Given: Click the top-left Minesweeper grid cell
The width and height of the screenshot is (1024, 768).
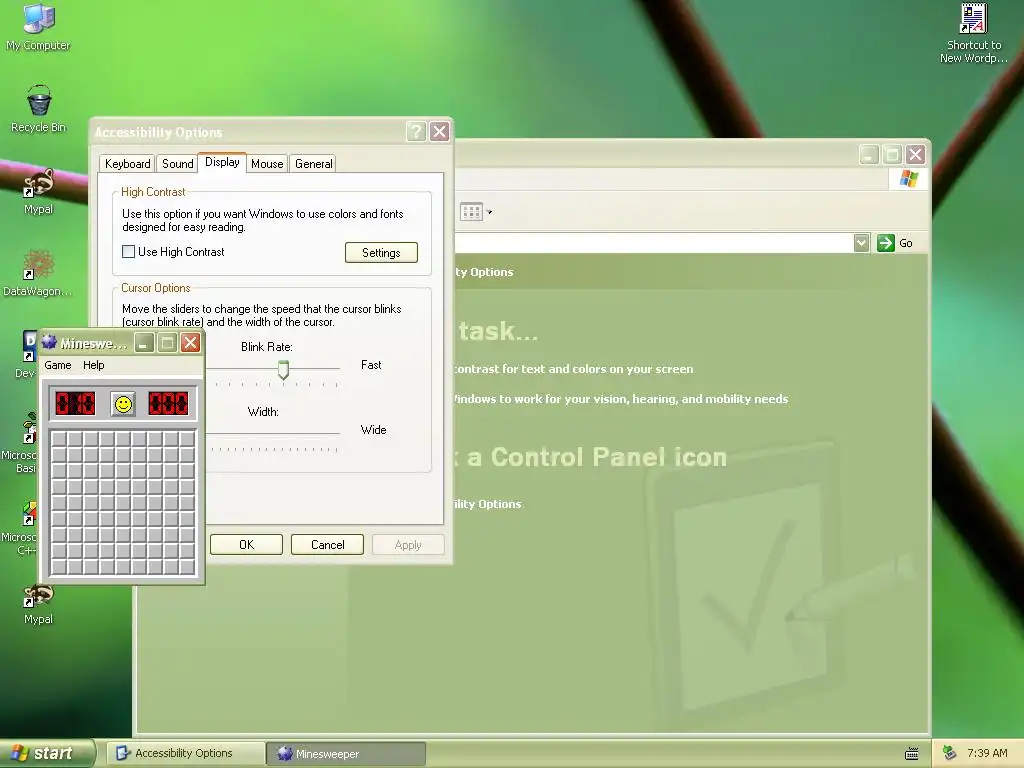Looking at the screenshot, I should coord(59,439).
